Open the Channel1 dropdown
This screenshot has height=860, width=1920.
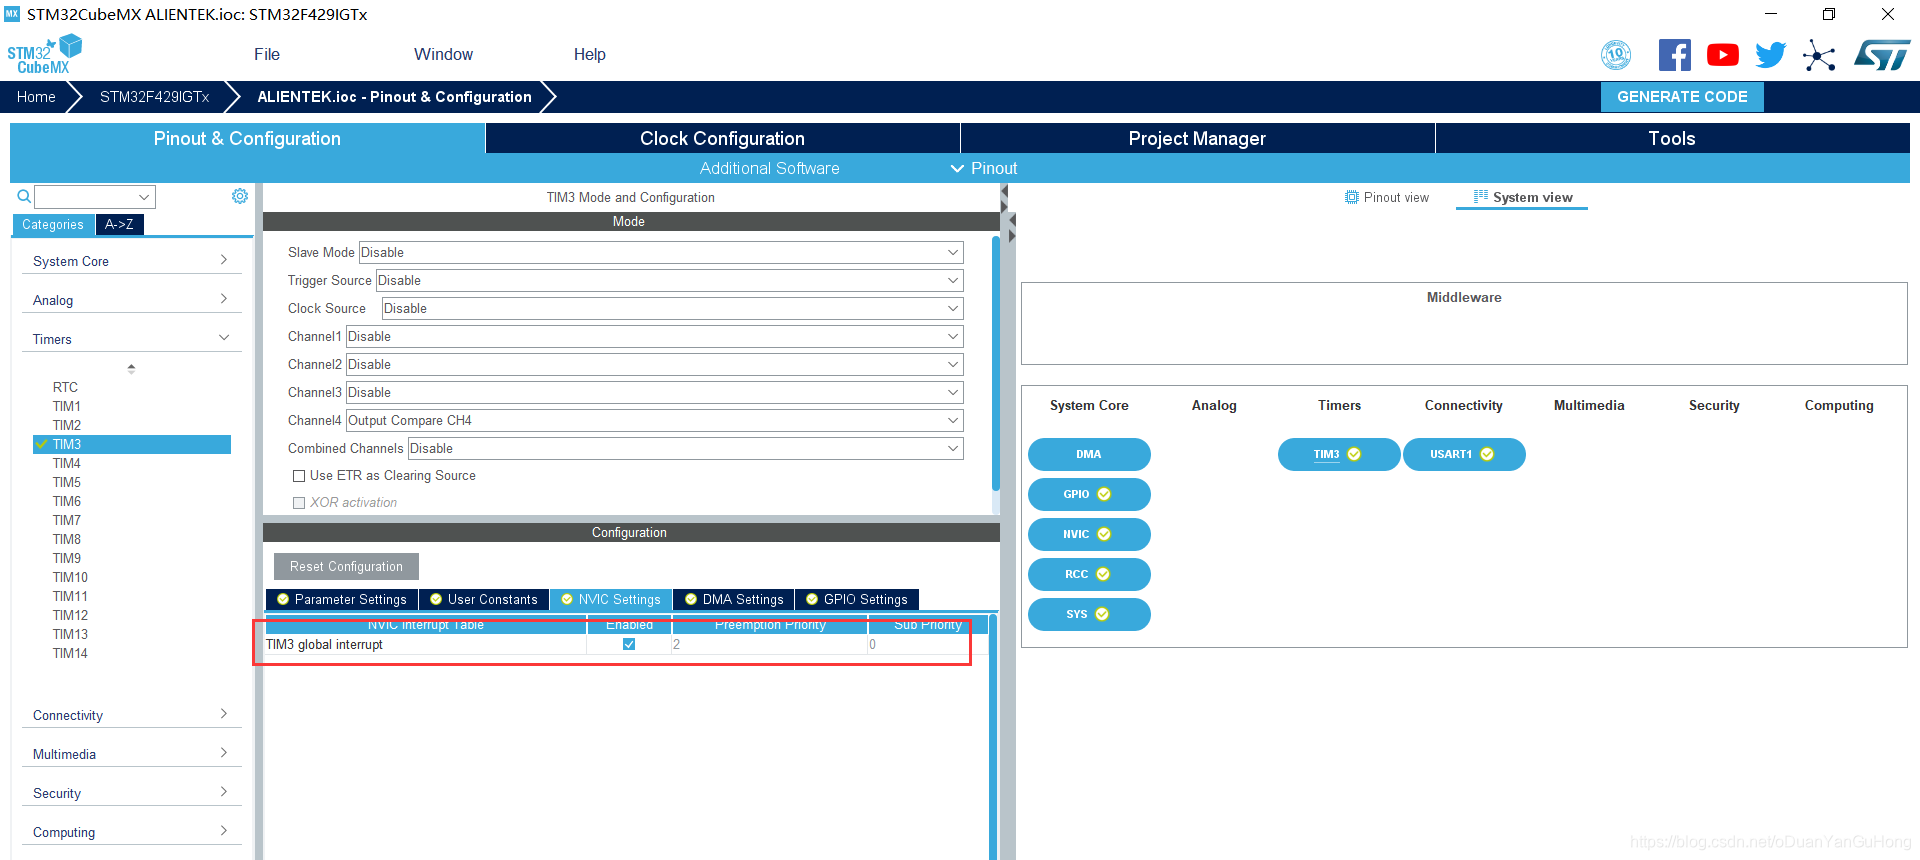[654, 337]
